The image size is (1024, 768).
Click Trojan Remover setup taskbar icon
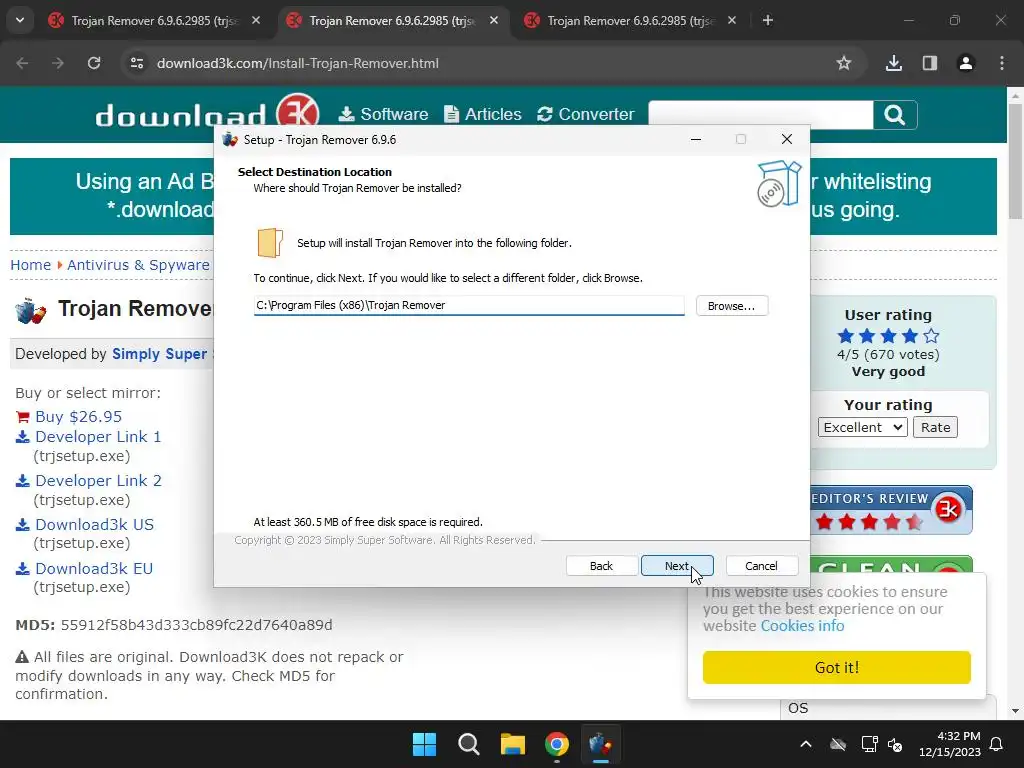600,744
